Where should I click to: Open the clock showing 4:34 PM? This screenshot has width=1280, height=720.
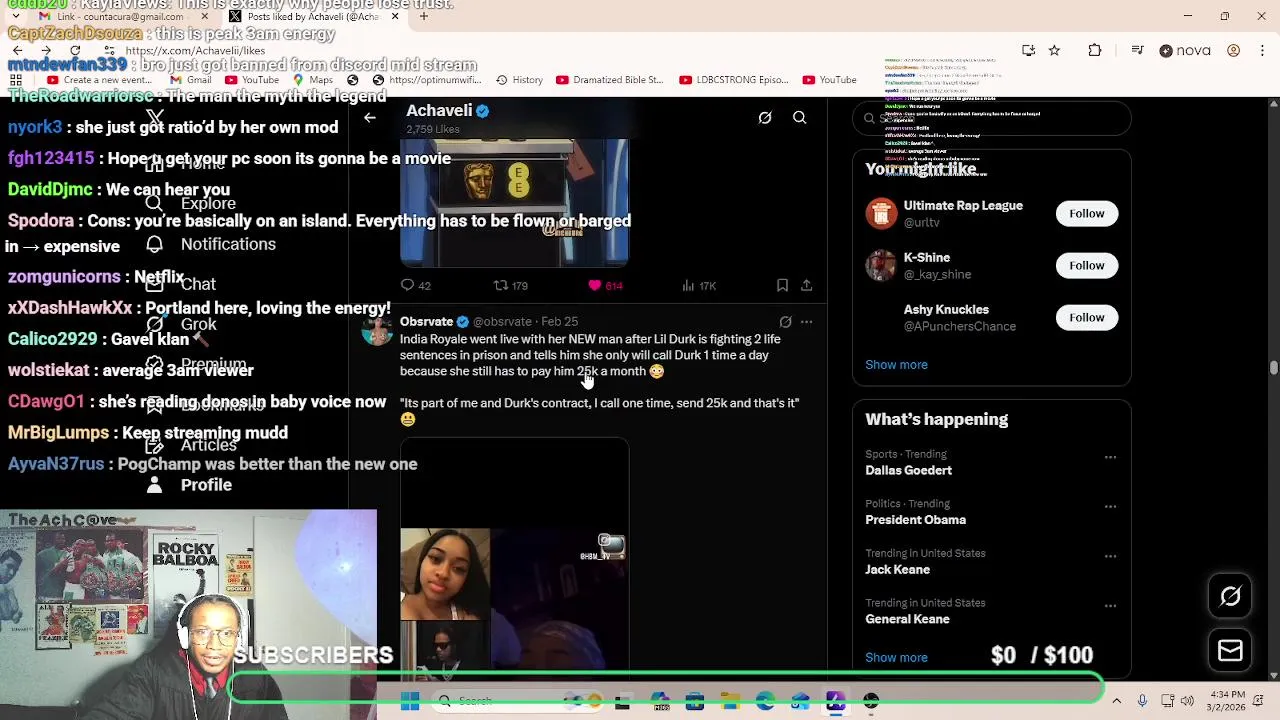coord(1226,701)
